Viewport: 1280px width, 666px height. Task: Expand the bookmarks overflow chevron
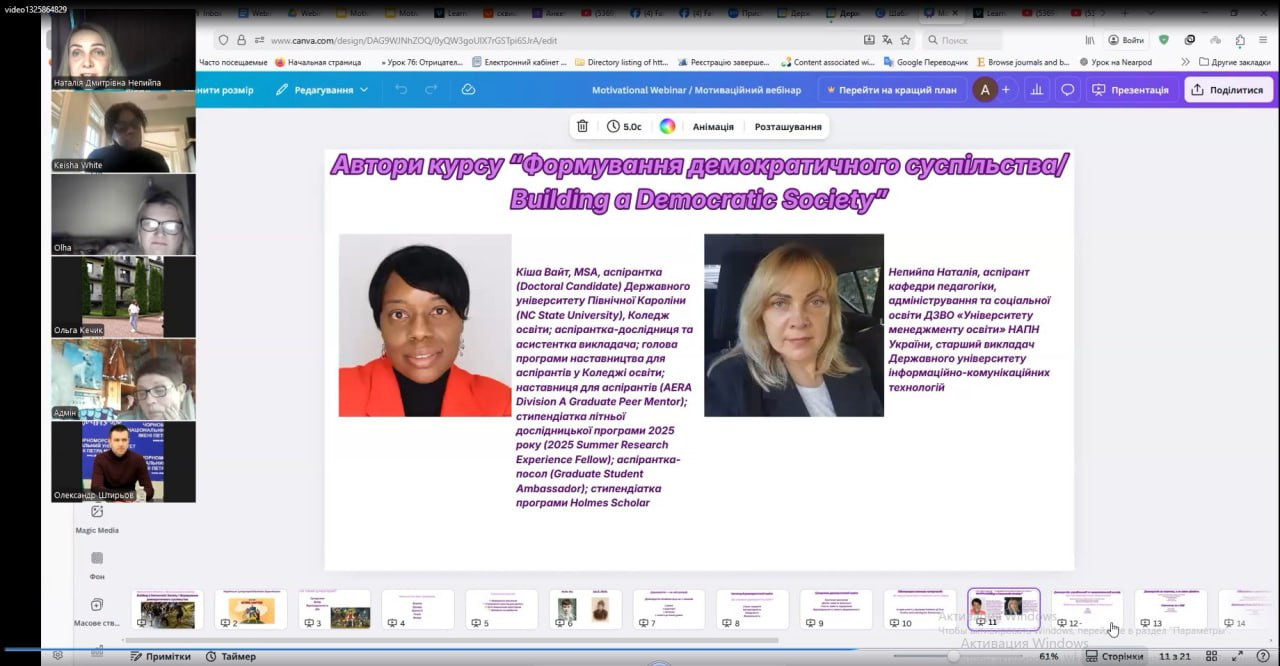1185,62
